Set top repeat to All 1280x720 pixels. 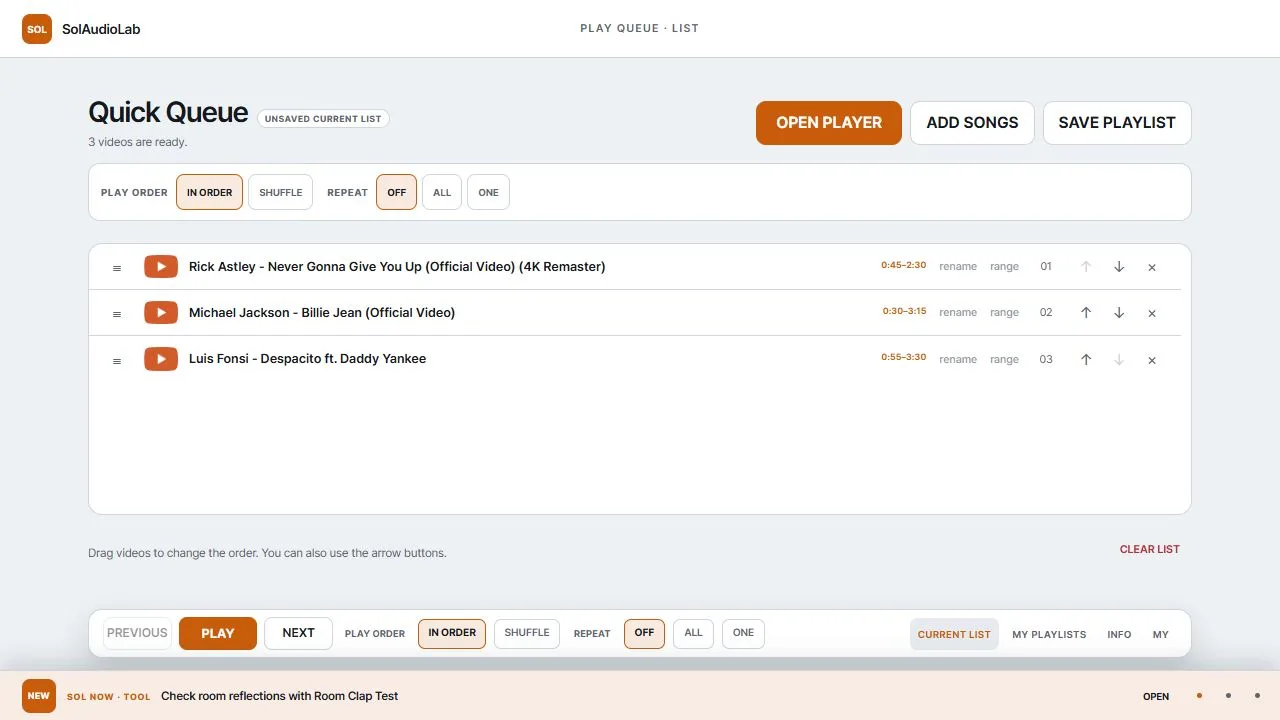[442, 192]
